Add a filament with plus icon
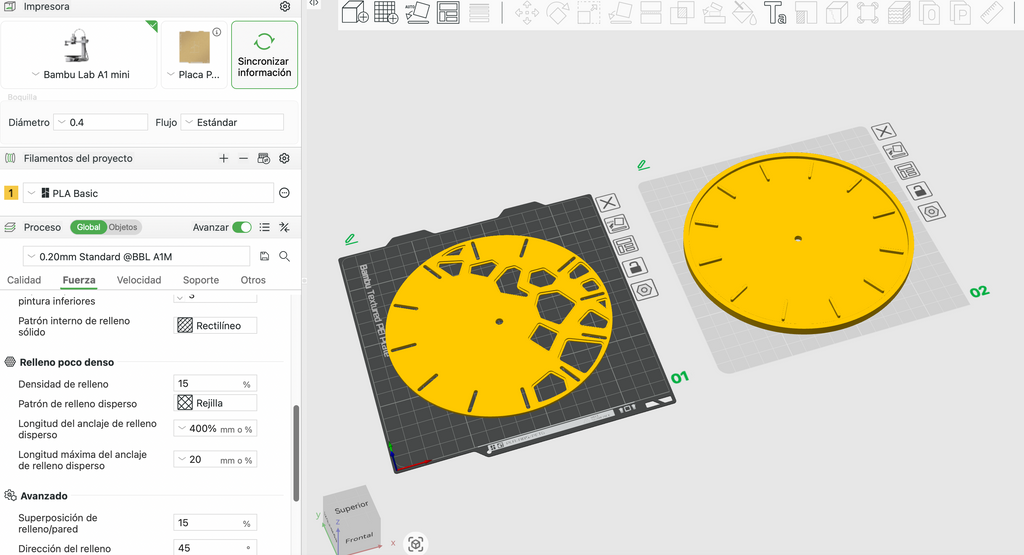 [x=223, y=158]
